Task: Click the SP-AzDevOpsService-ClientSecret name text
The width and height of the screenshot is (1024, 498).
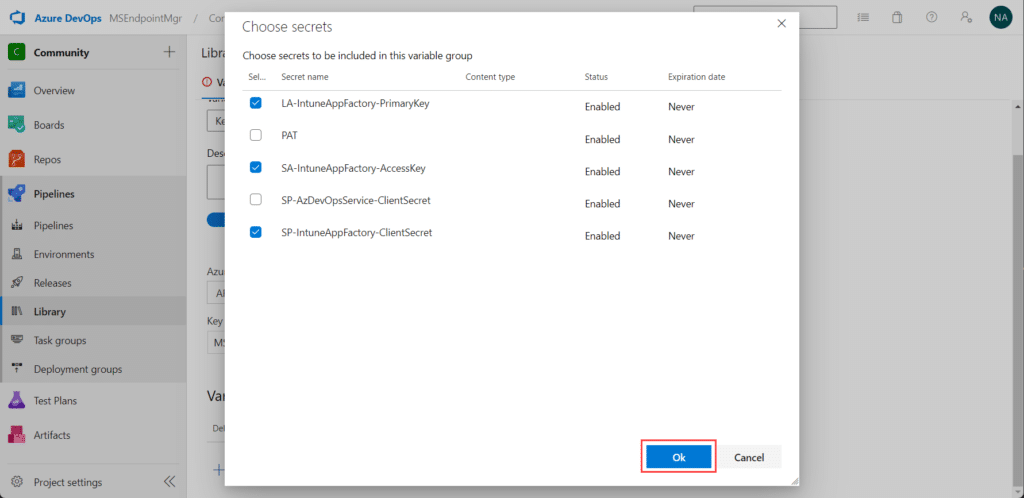Action: [x=356, y=200]
